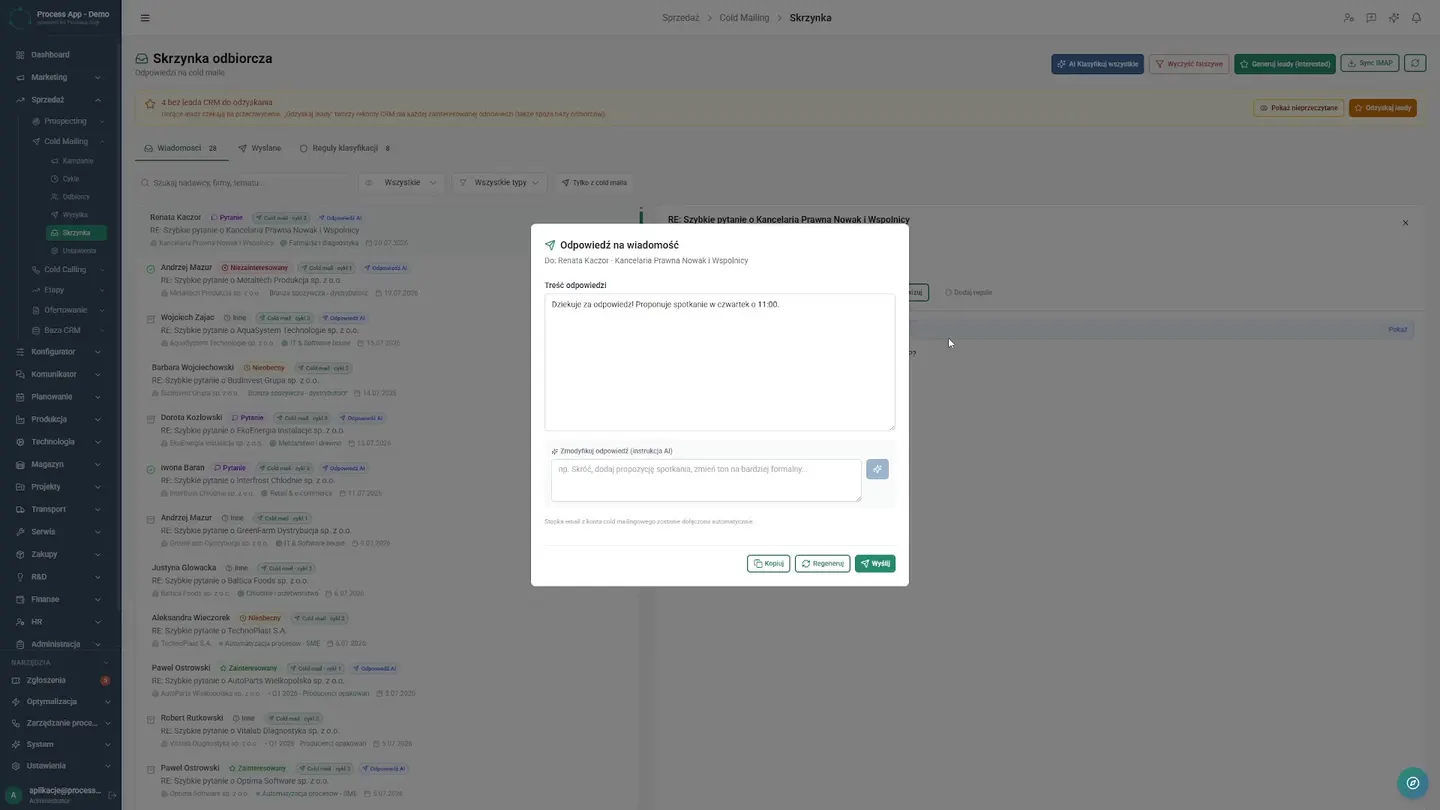
Task: Open the Dashboard sidebar item
Action: [60, 55]
